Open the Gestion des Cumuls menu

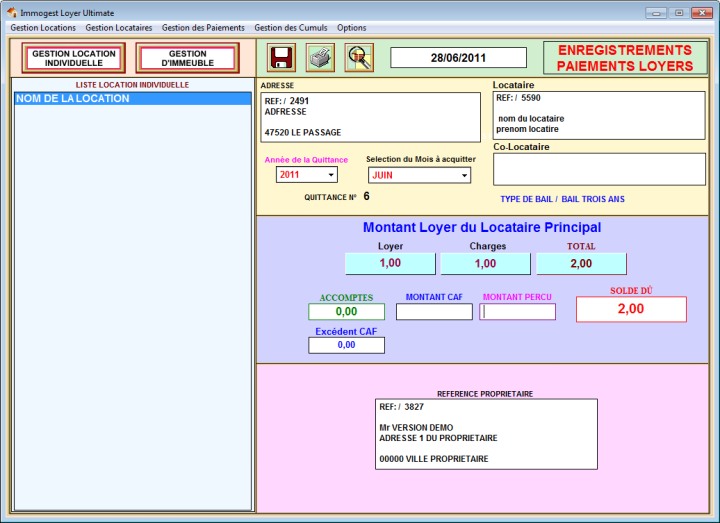[x=290, y=28]
